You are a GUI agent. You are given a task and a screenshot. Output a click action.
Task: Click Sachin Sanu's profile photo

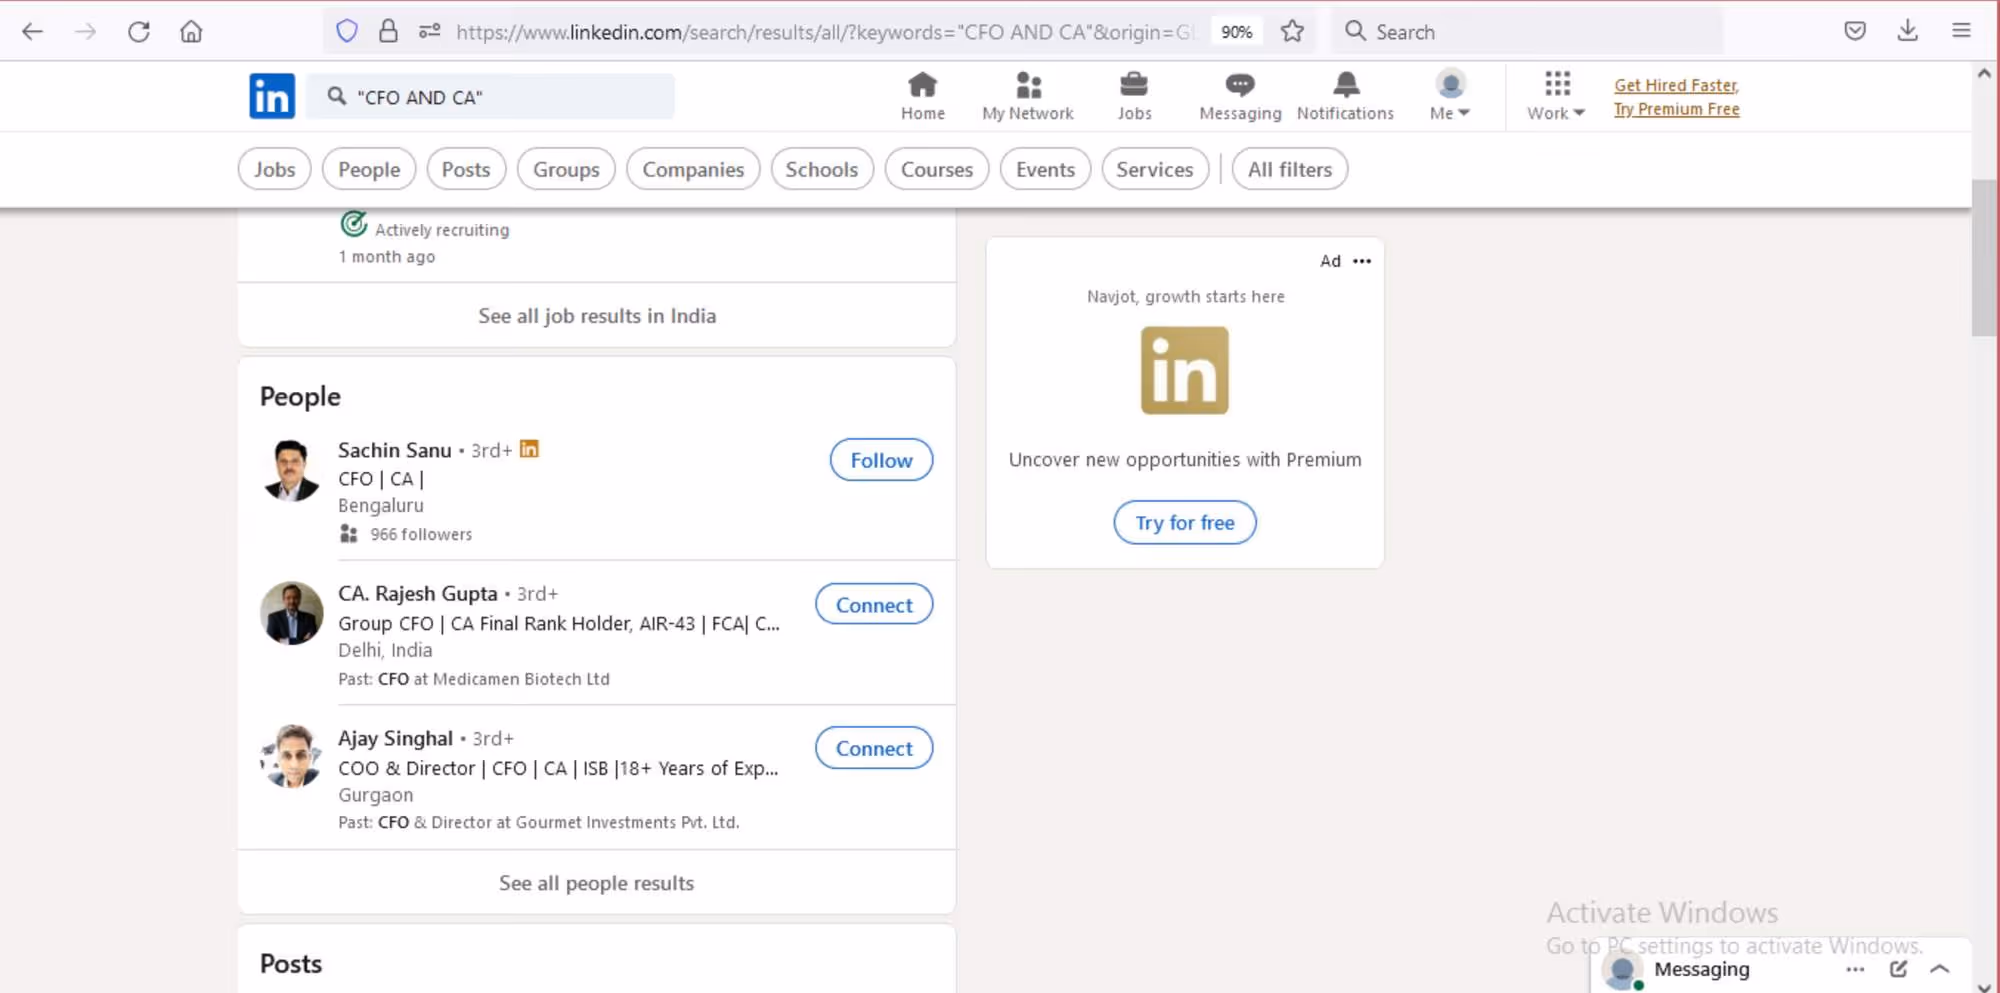point(291,469)
